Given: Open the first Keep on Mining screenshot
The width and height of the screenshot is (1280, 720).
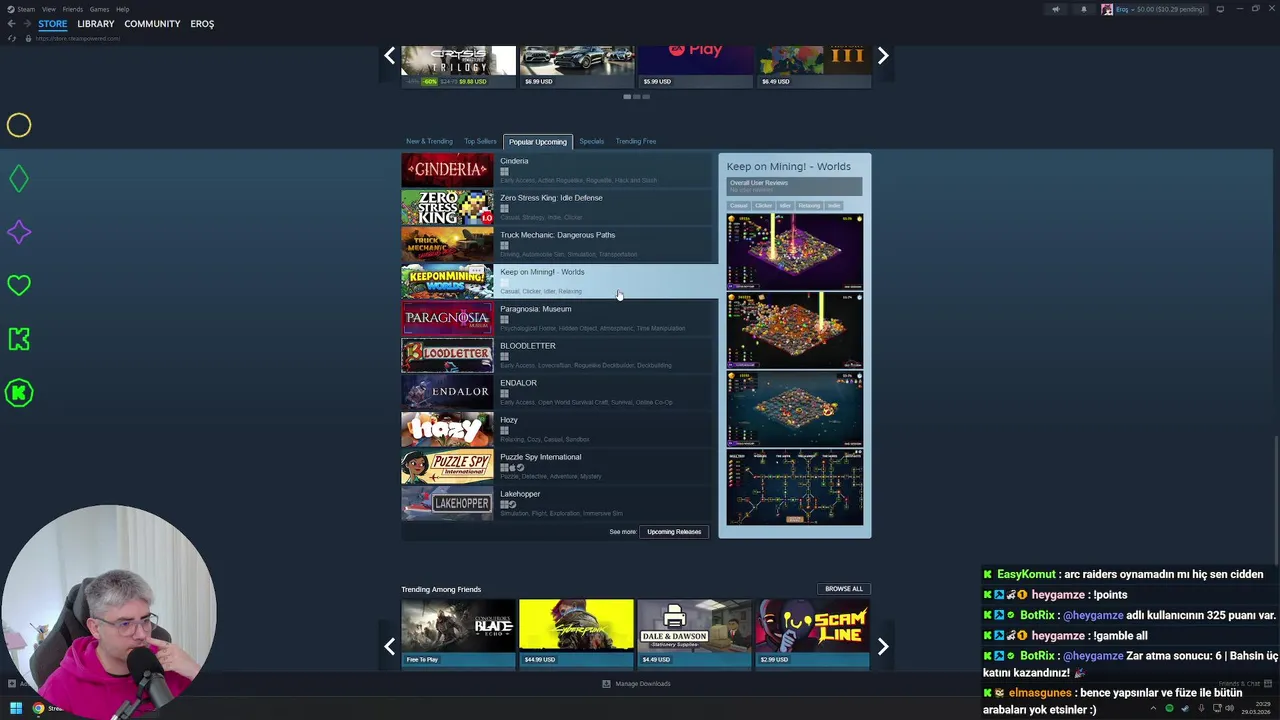Looking at the screenshot, I should point(795,251).
